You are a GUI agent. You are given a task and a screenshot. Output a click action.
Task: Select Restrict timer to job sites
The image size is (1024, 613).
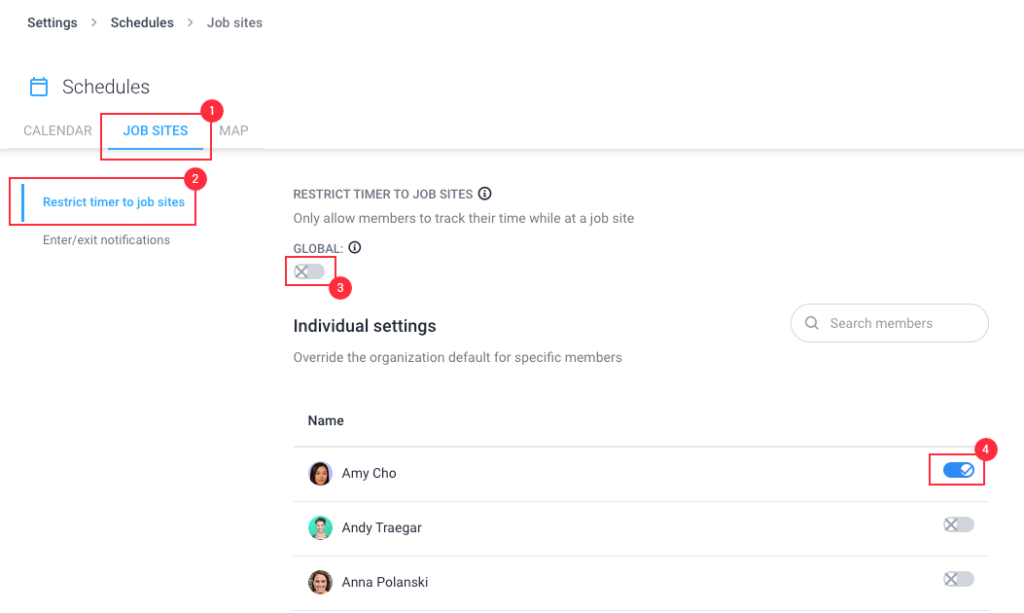coord(113,202)
